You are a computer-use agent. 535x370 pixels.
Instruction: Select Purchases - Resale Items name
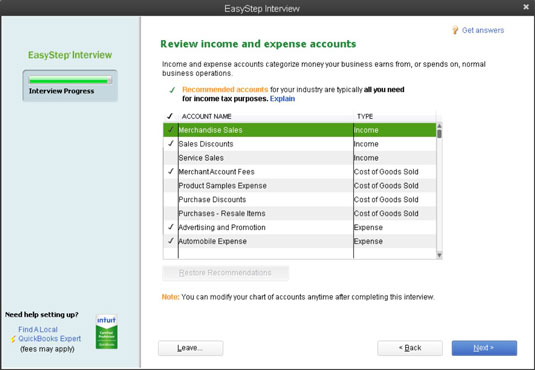point(222,213)
